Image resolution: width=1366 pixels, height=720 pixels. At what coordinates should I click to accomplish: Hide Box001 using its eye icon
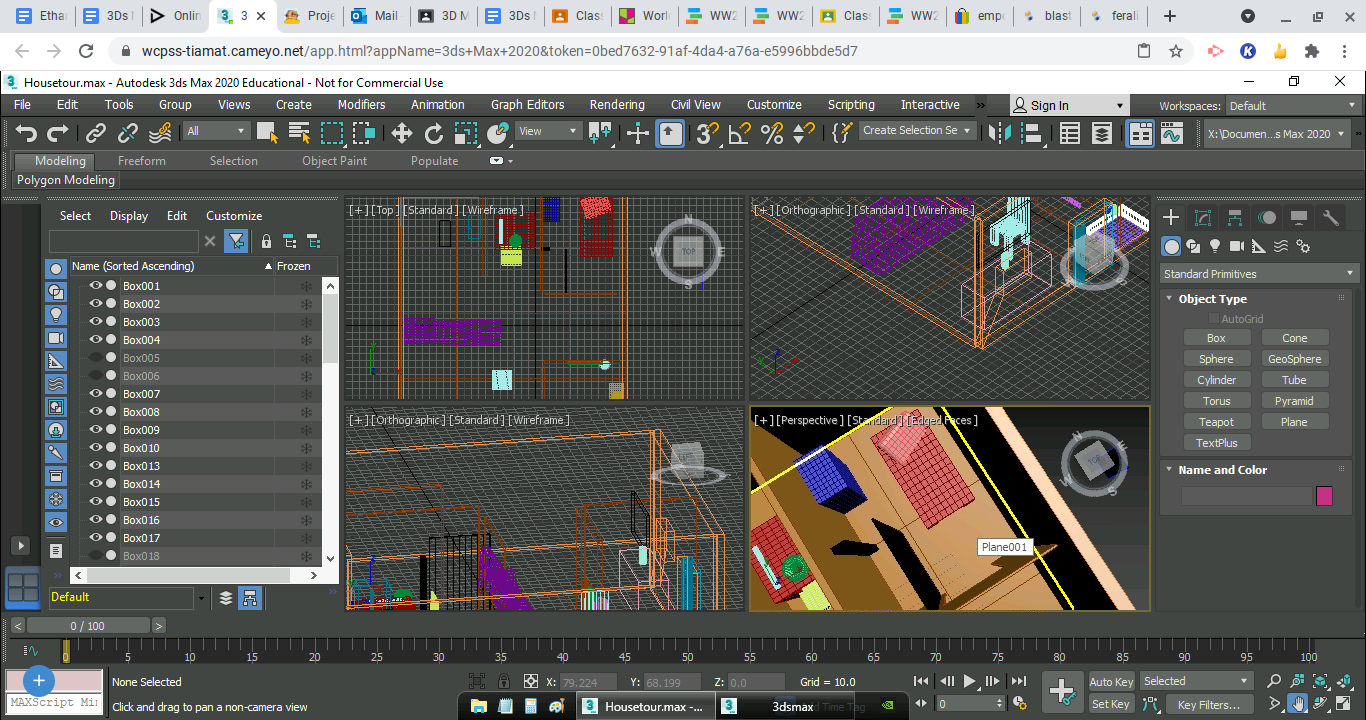click(96, 286)
